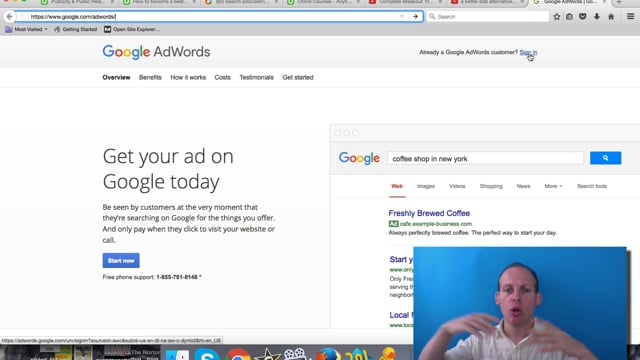Image resolution: width=640 pixels, height=360 pixels.
Task: Open Finder from the dock
Action: (177, 354)
